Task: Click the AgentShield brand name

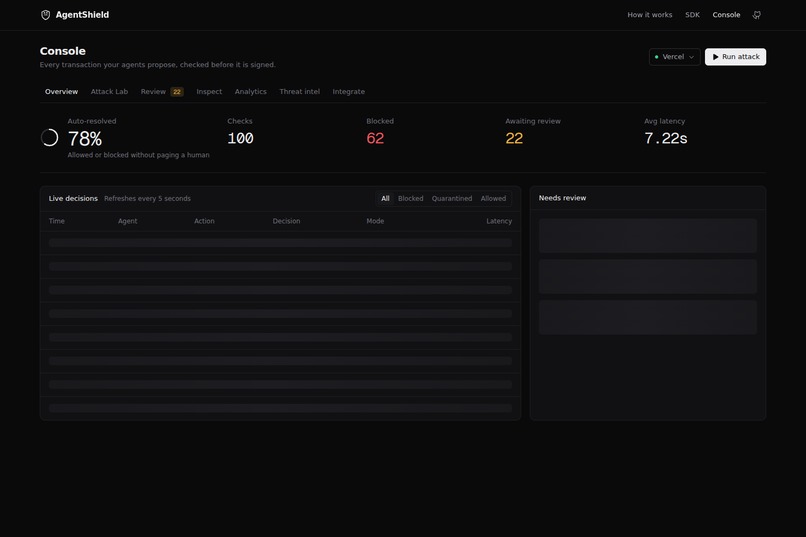Action: (82, 15)
